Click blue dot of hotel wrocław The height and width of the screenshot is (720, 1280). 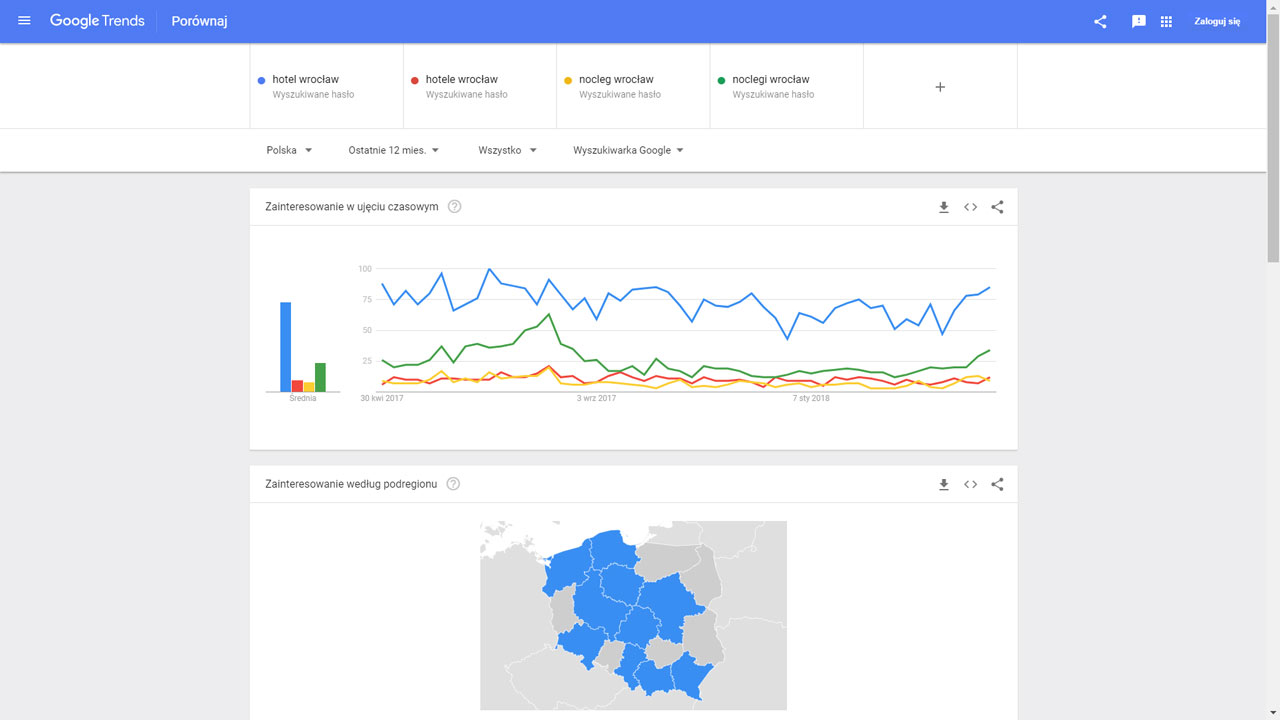click(x=262, y=79)
